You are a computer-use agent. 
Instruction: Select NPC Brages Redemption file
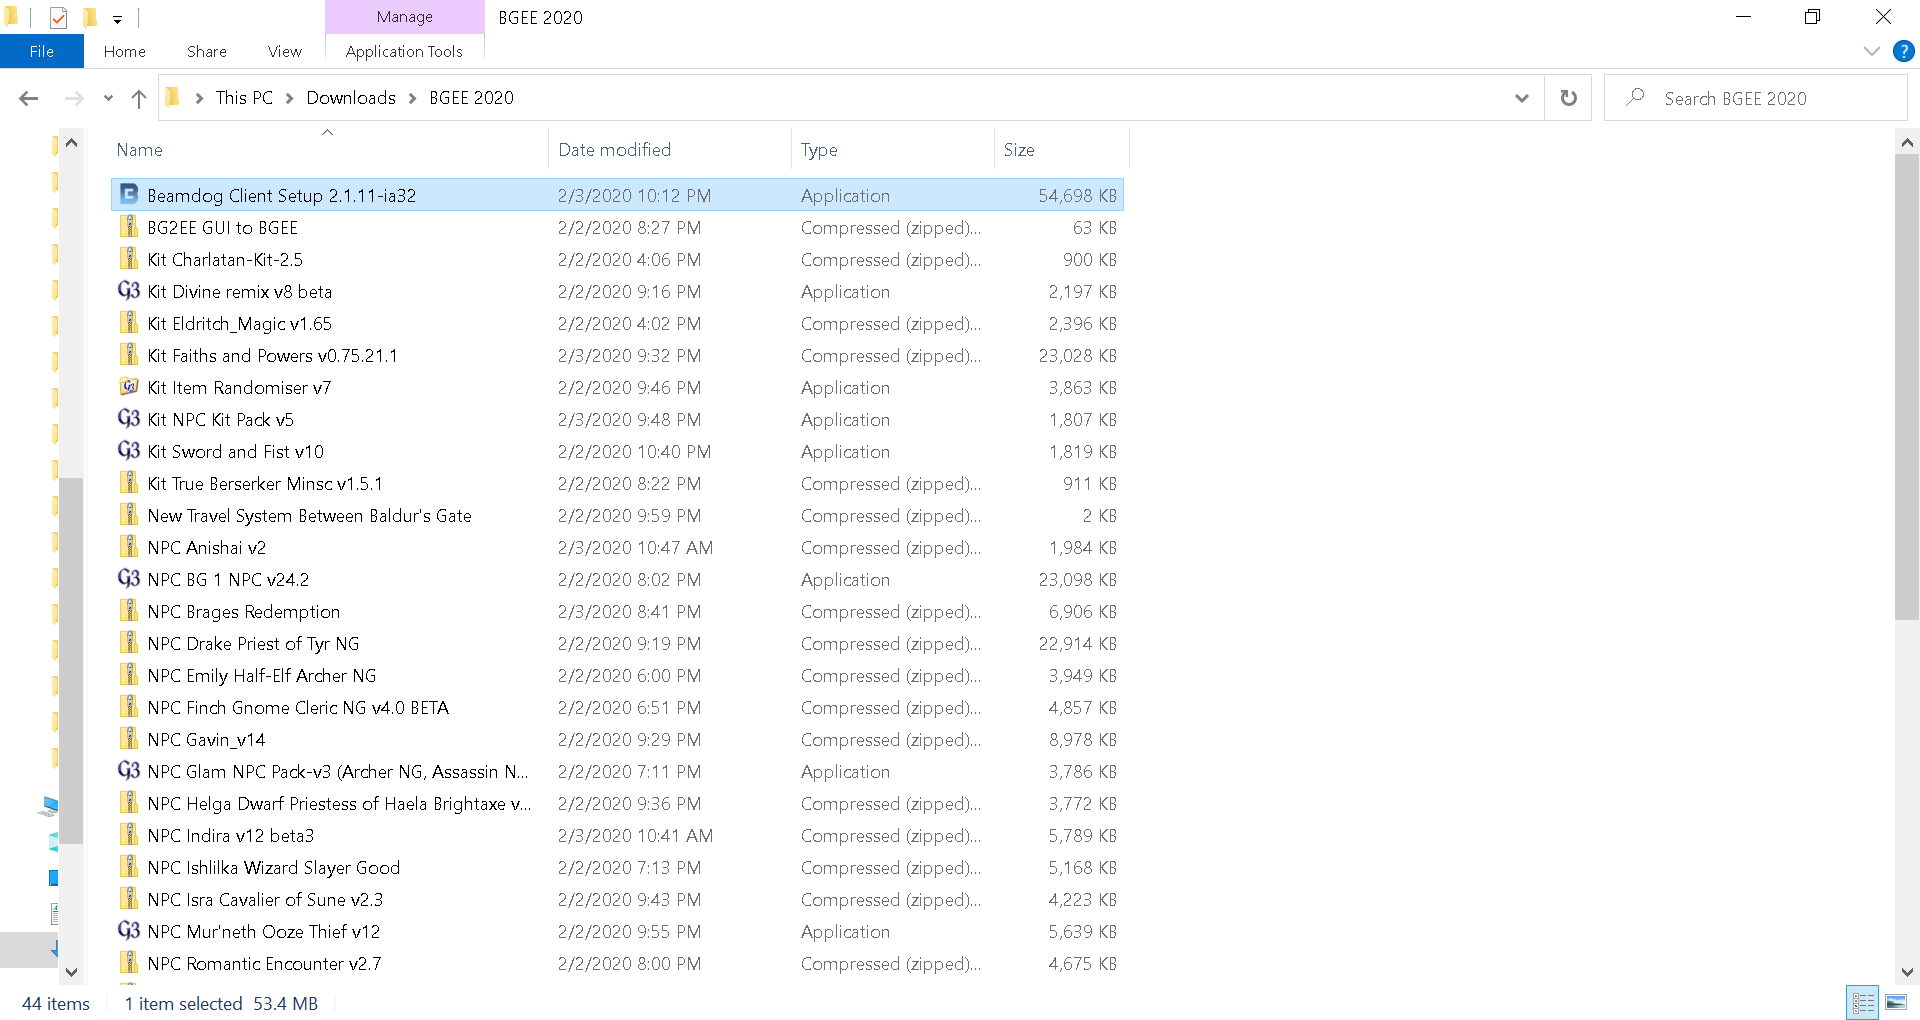[617, 611]
